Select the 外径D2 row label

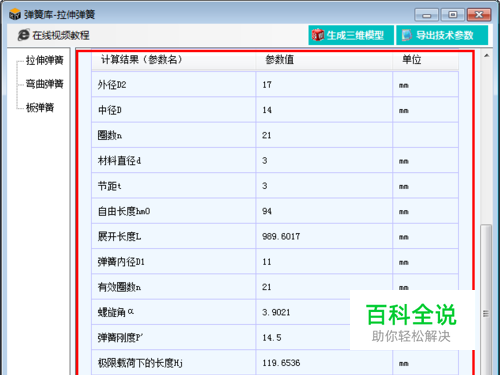click(112, 85)
